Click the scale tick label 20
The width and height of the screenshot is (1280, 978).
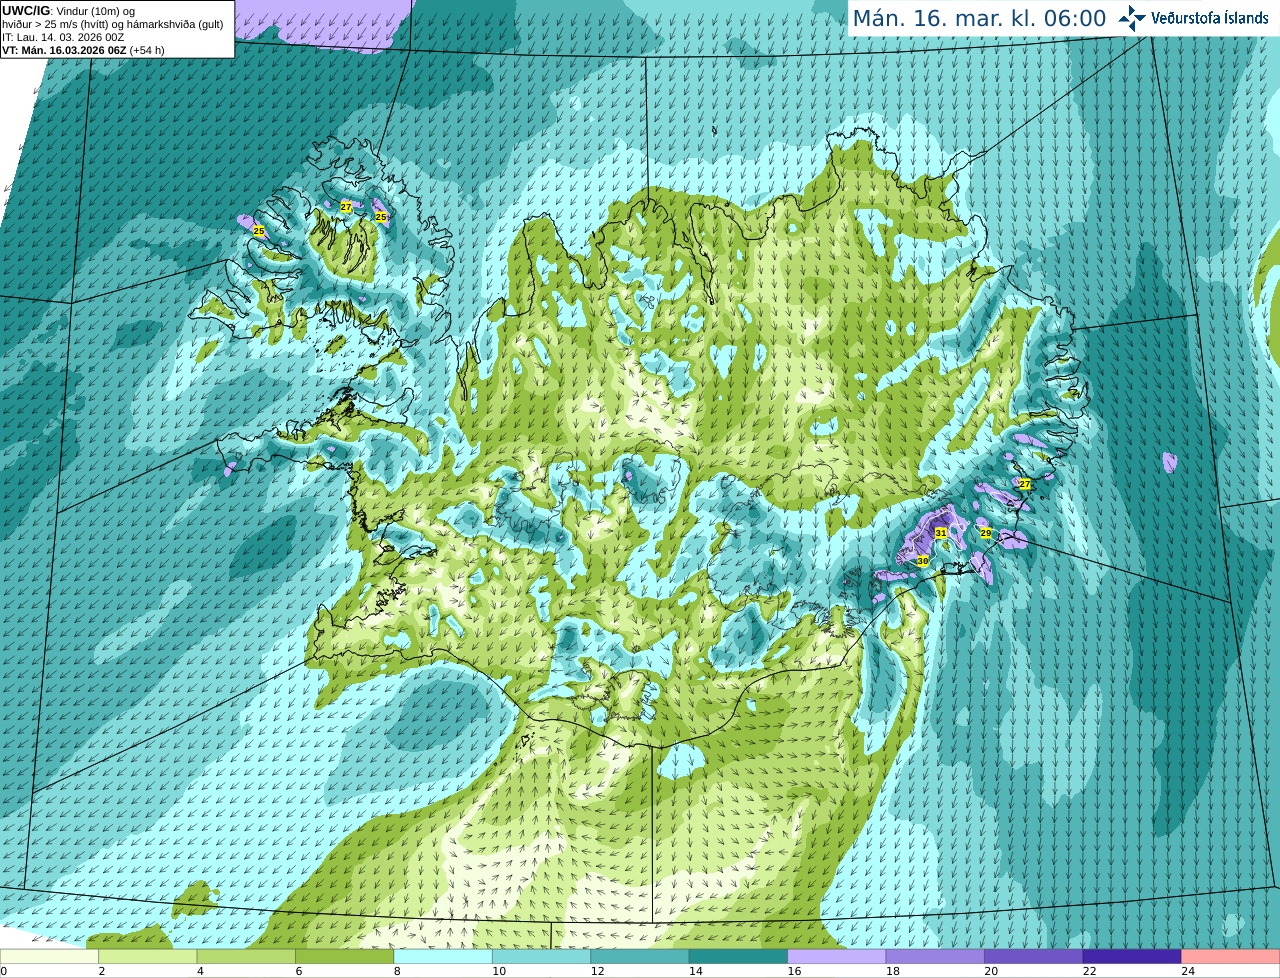click(991, 971)
